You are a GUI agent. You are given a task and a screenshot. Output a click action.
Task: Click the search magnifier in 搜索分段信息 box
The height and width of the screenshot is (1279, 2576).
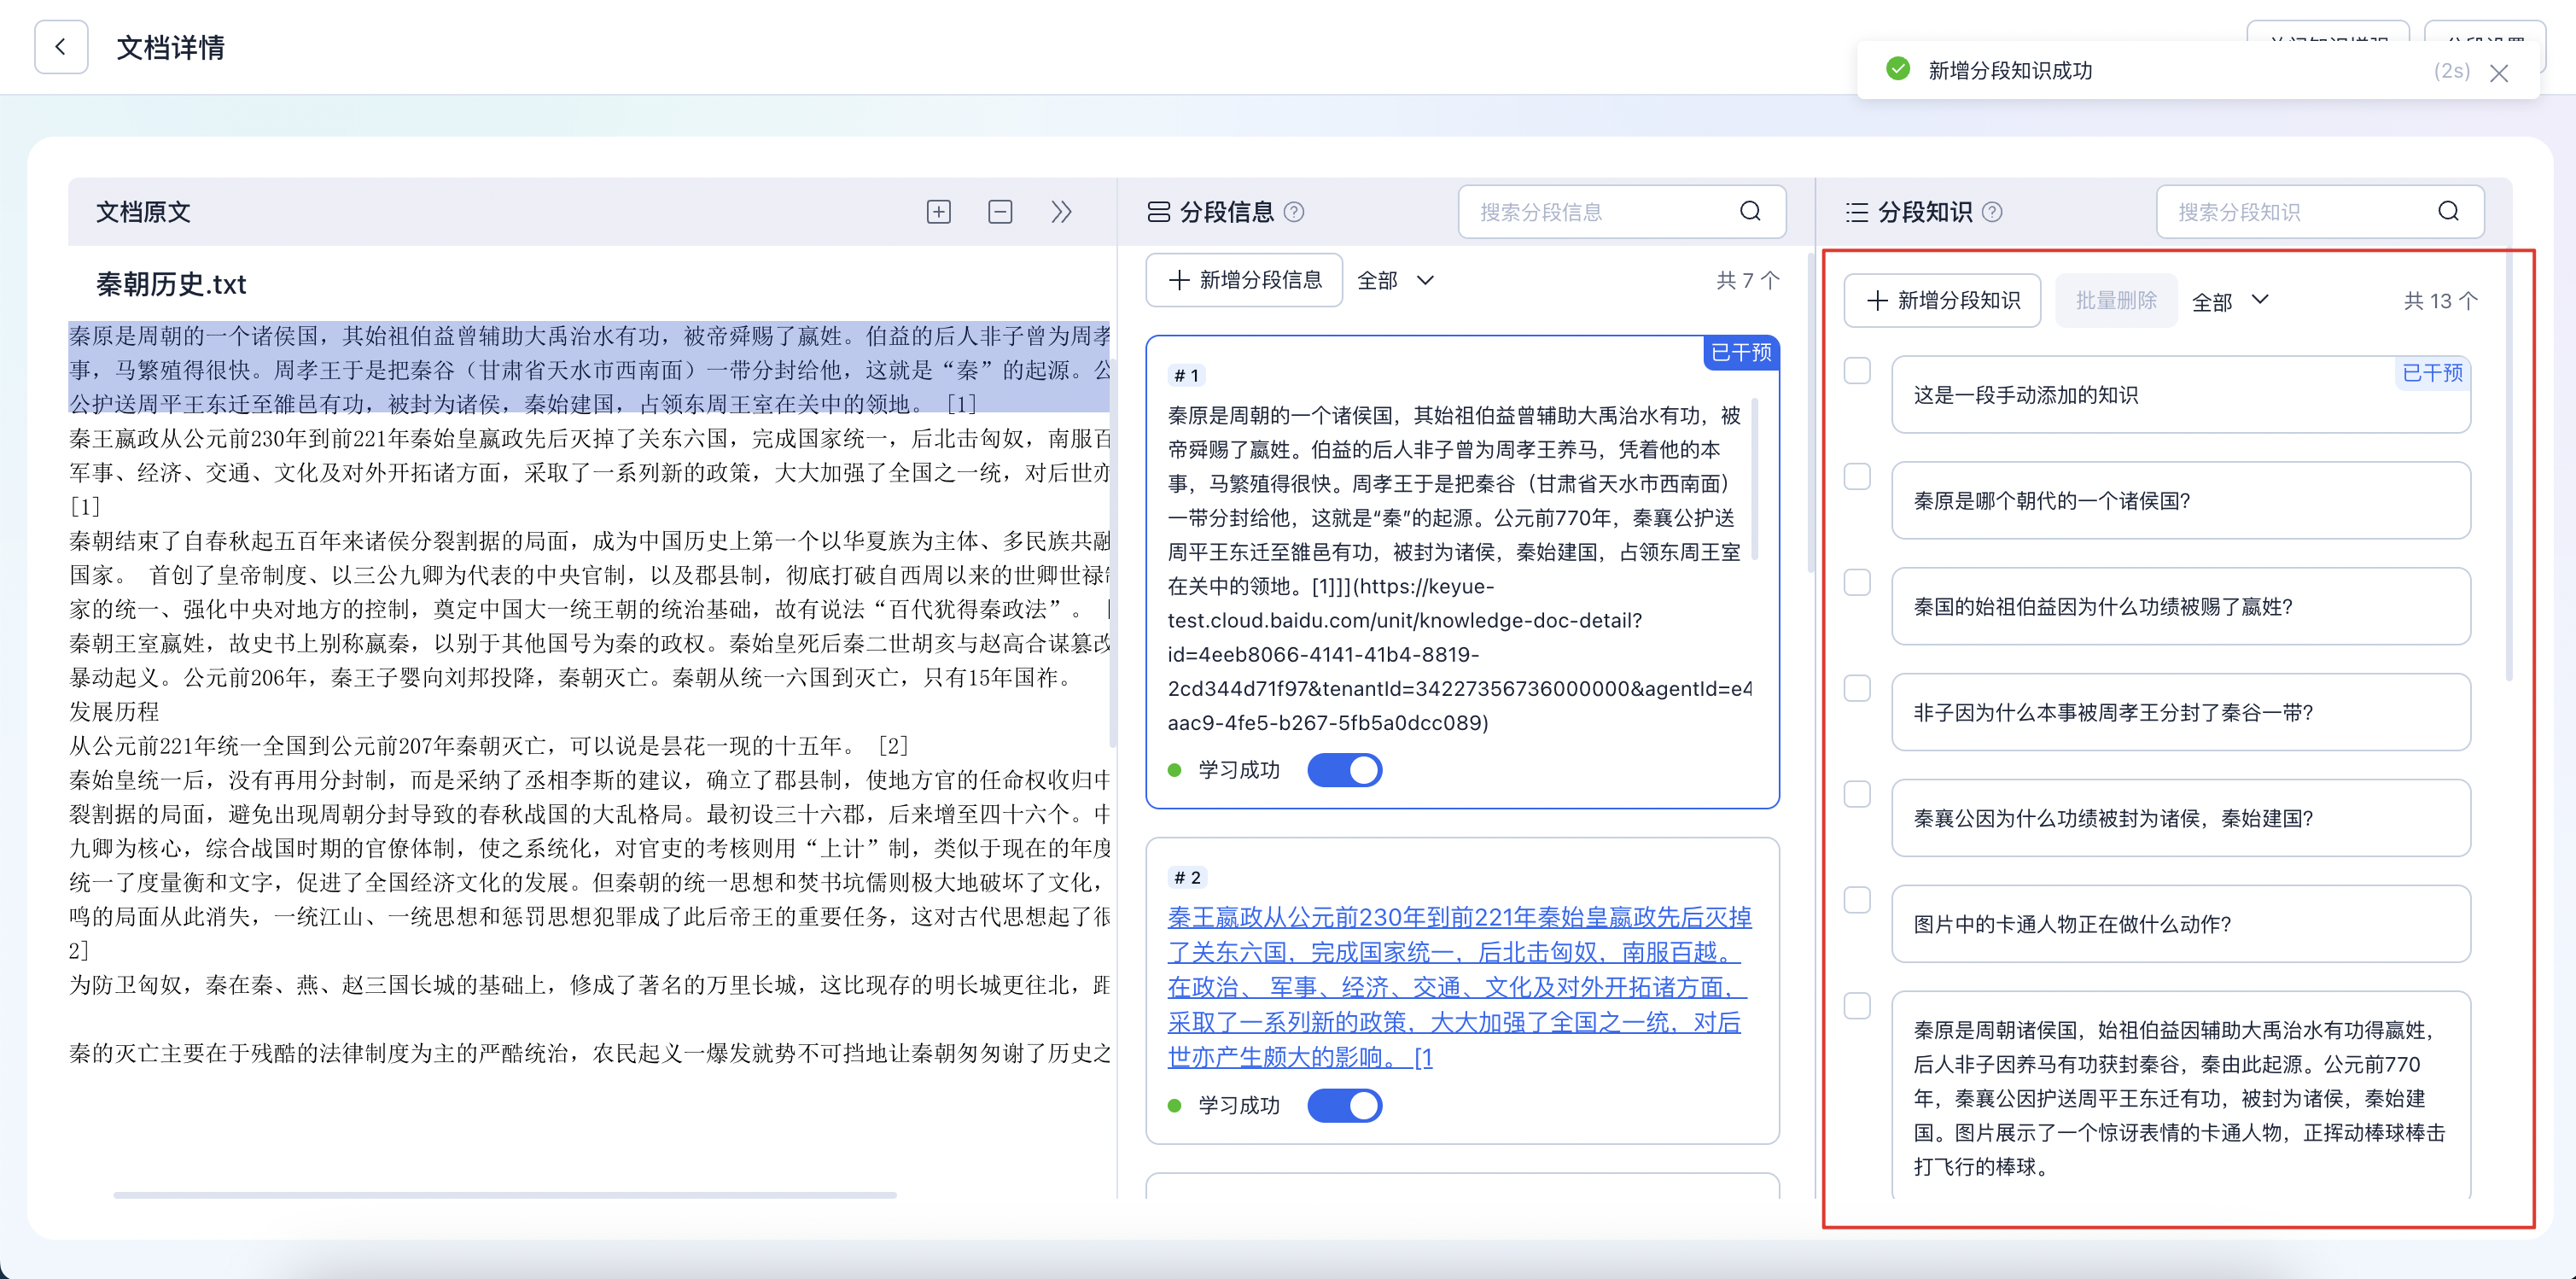[x=1750, y=211]
